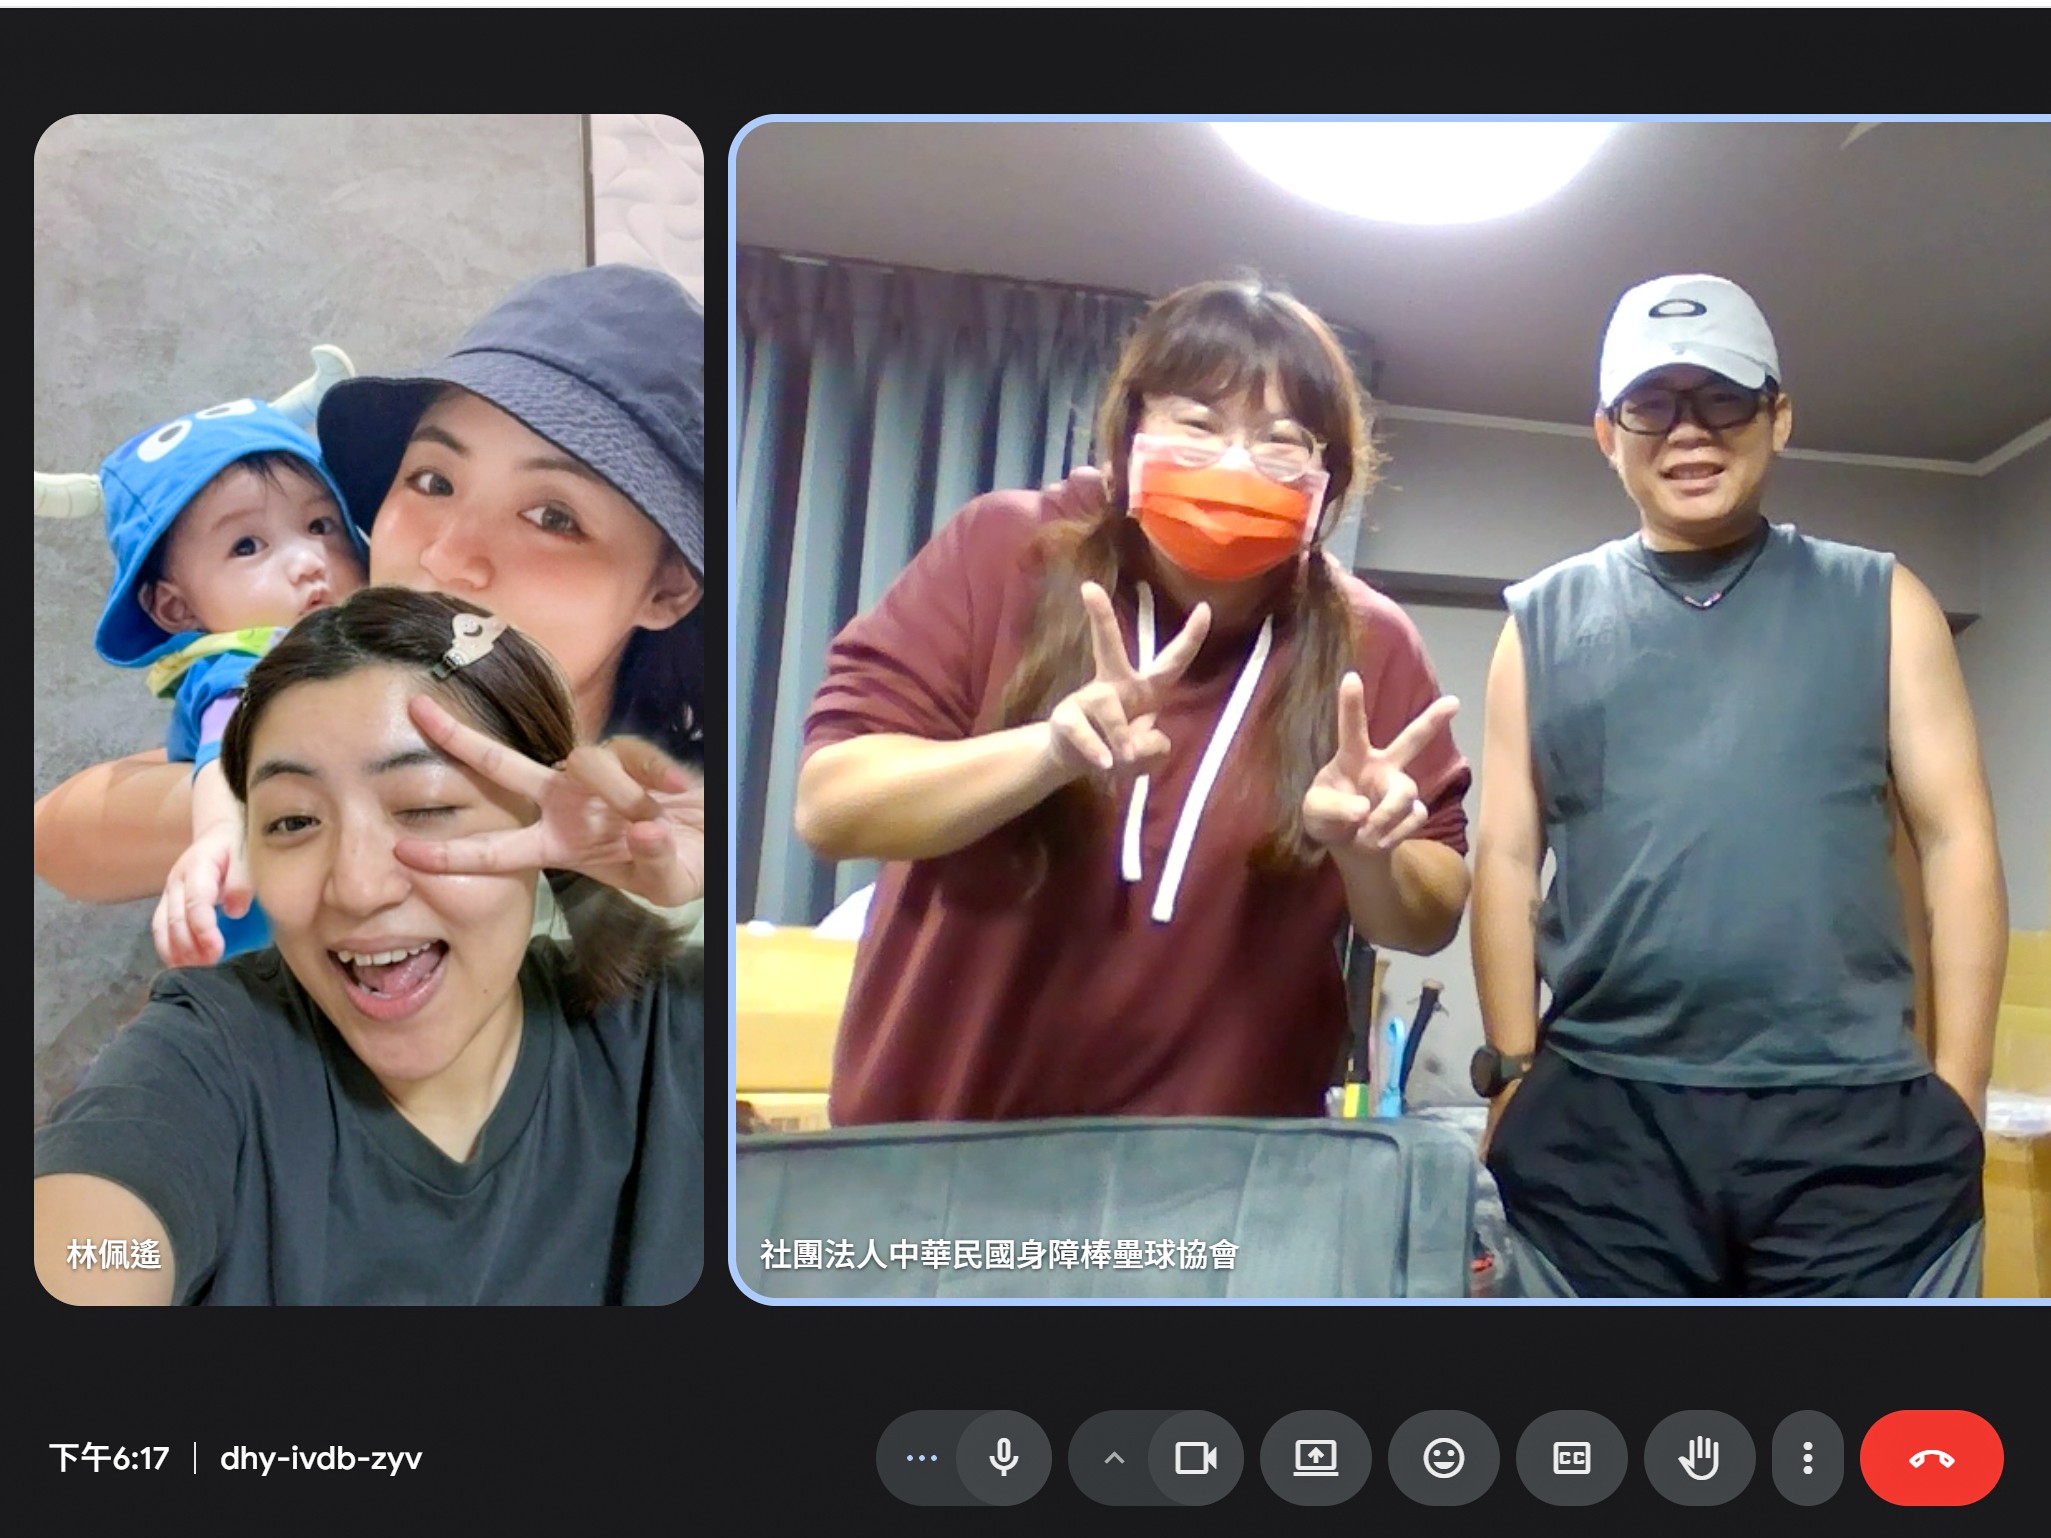Viewport: 2051px width, 1538px height.
Task: Open audio settings three-dot indicator
Action: (x=921, y=1457)
